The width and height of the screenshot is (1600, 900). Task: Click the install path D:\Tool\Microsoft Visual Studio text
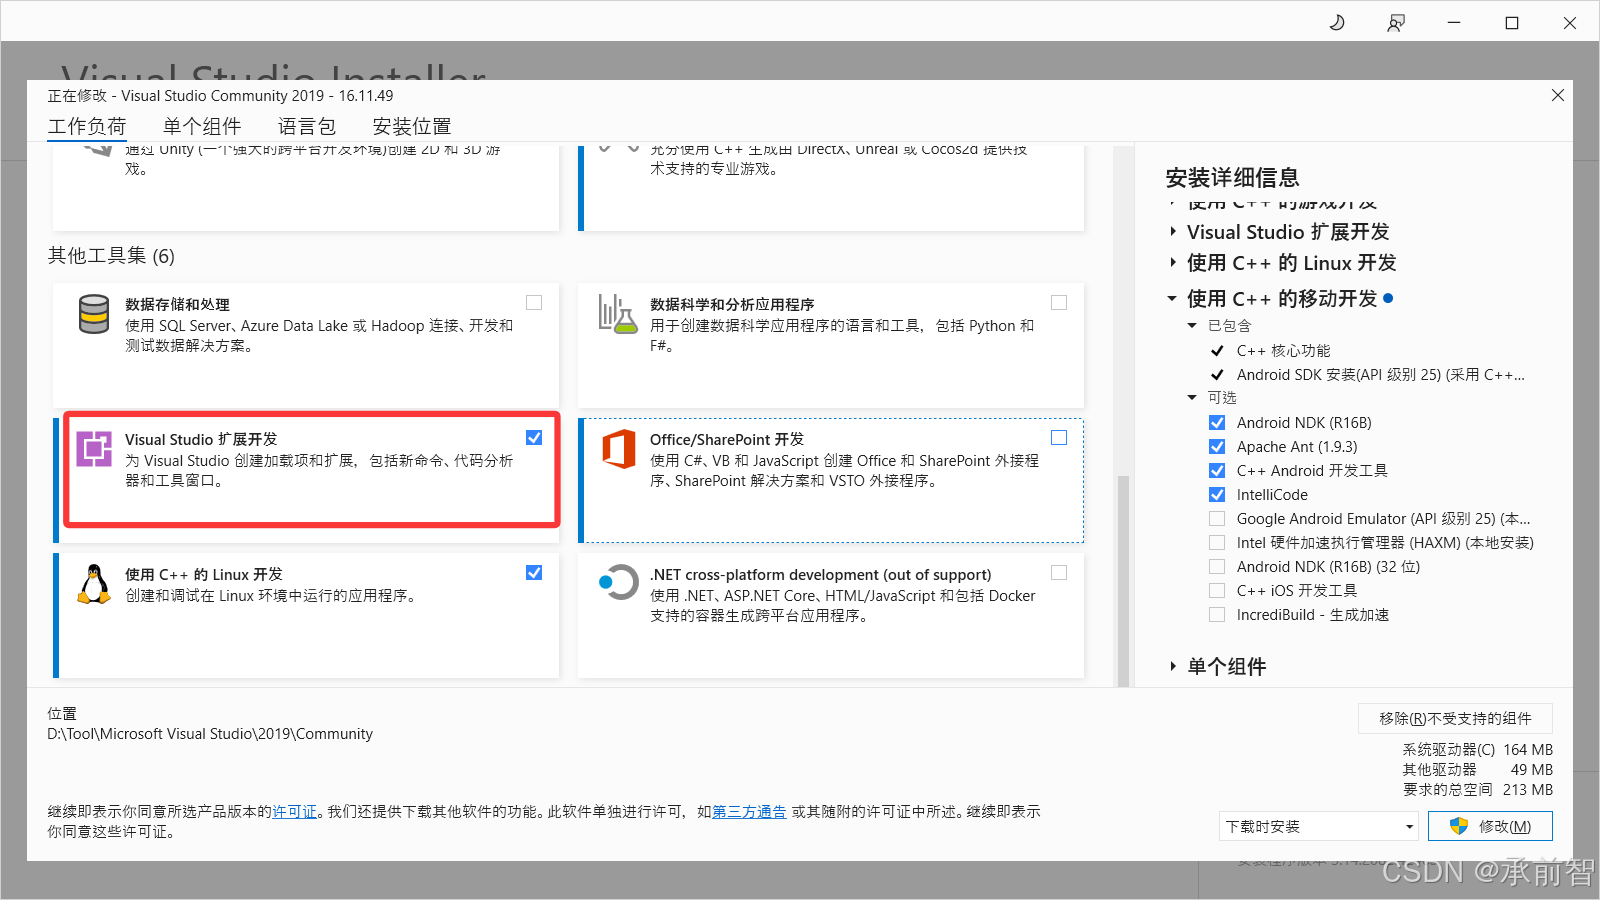(210, 733)
